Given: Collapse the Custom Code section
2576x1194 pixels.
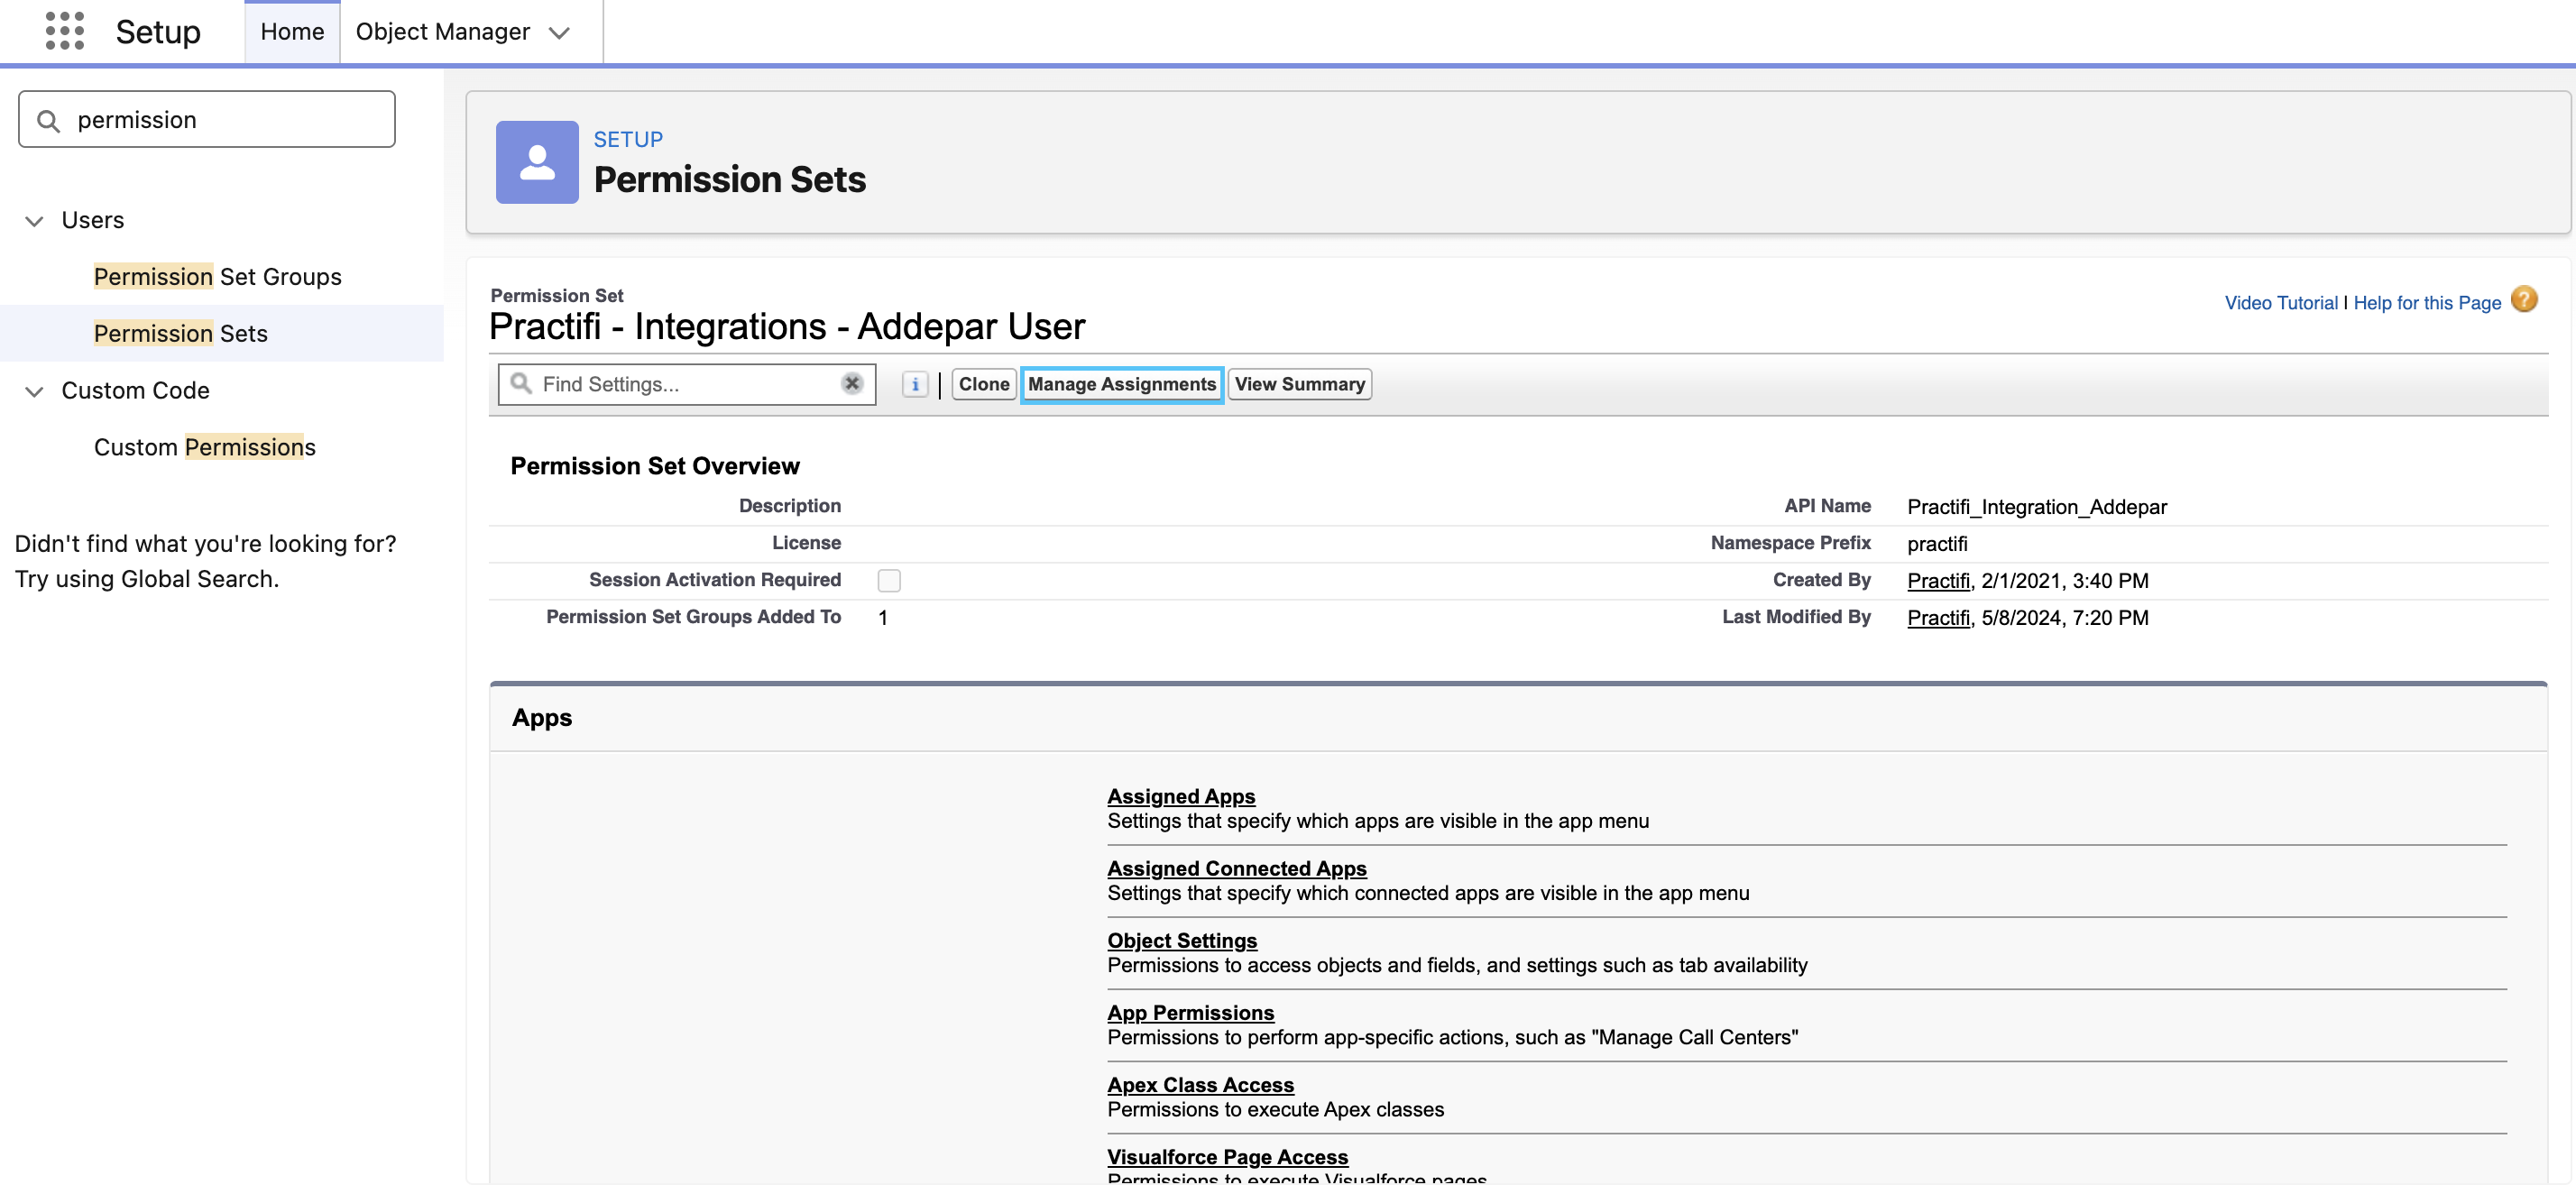Looking at the screenshot, I should click(34, 391).
